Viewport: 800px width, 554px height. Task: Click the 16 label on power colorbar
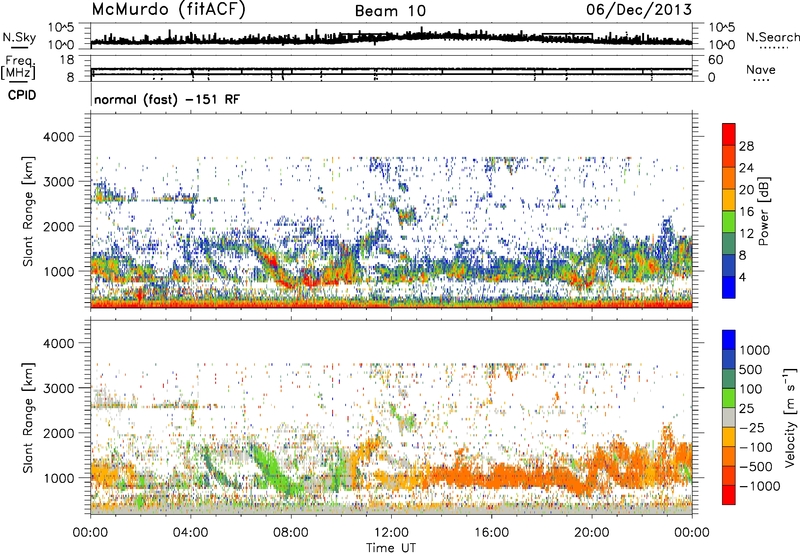point(746,212)
